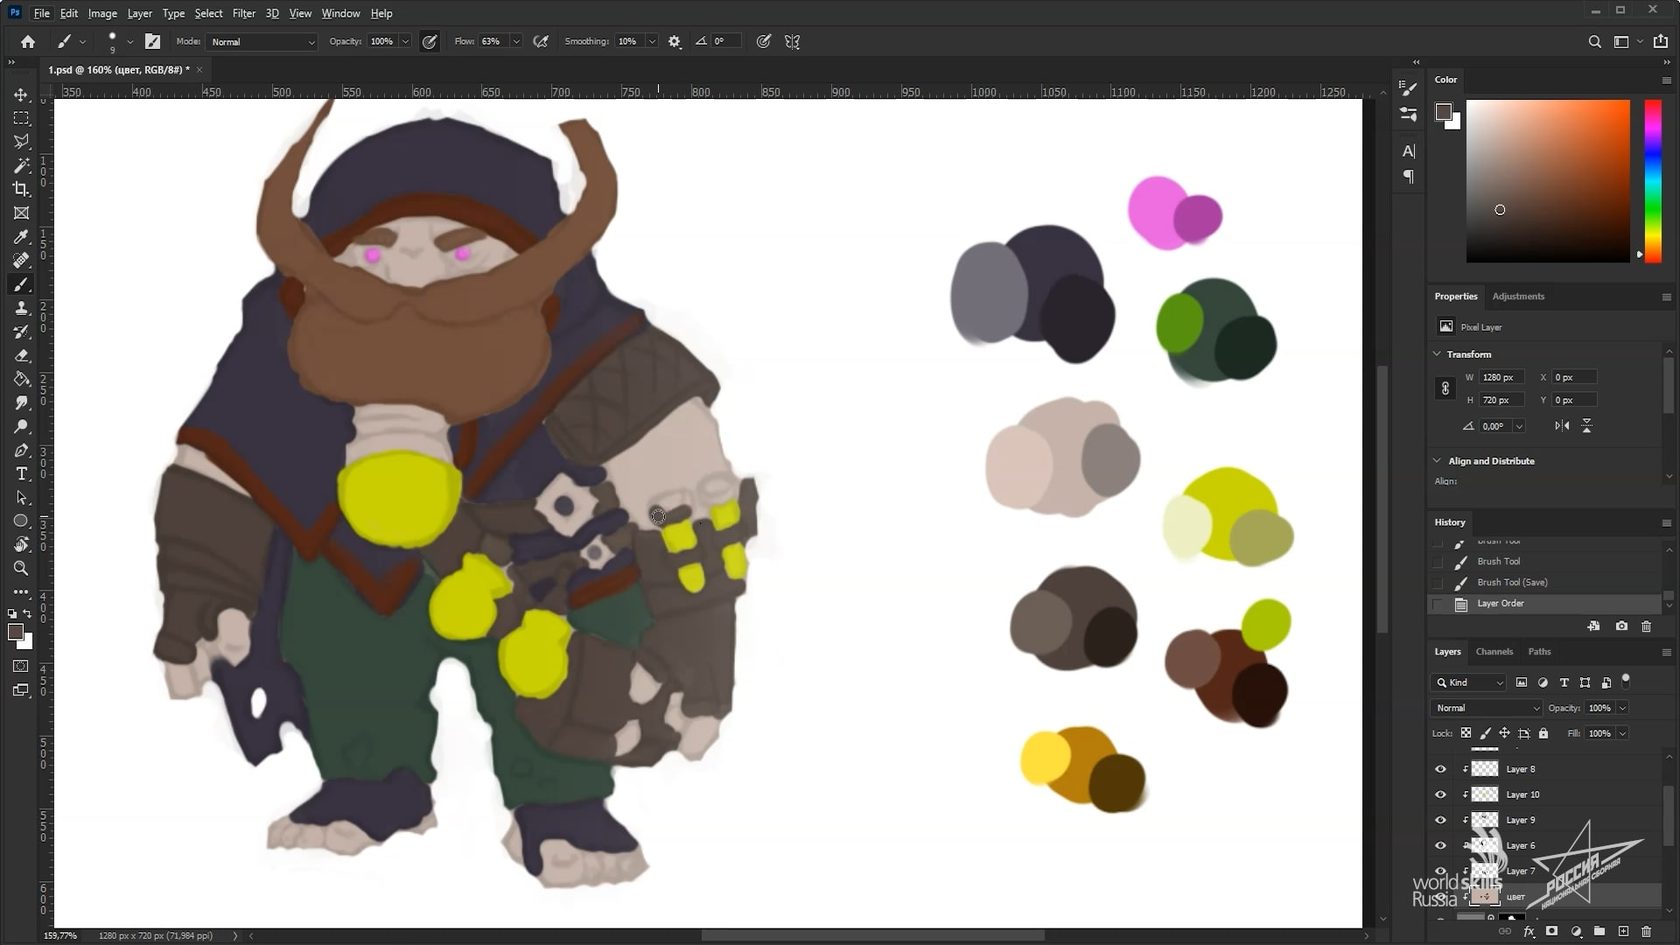Image resolution: width=1680 pixels, height=945 pixels.
Task: Hide Layer 8 visibility eye
Action: coord(1440,769)
